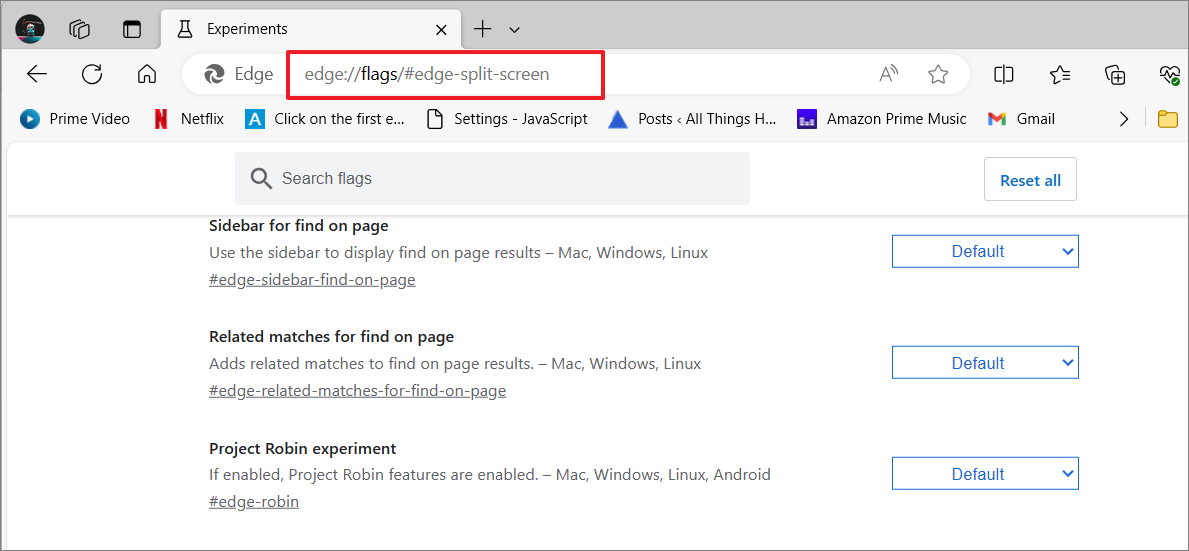Select the Experiments tab

tap(311, 30)
